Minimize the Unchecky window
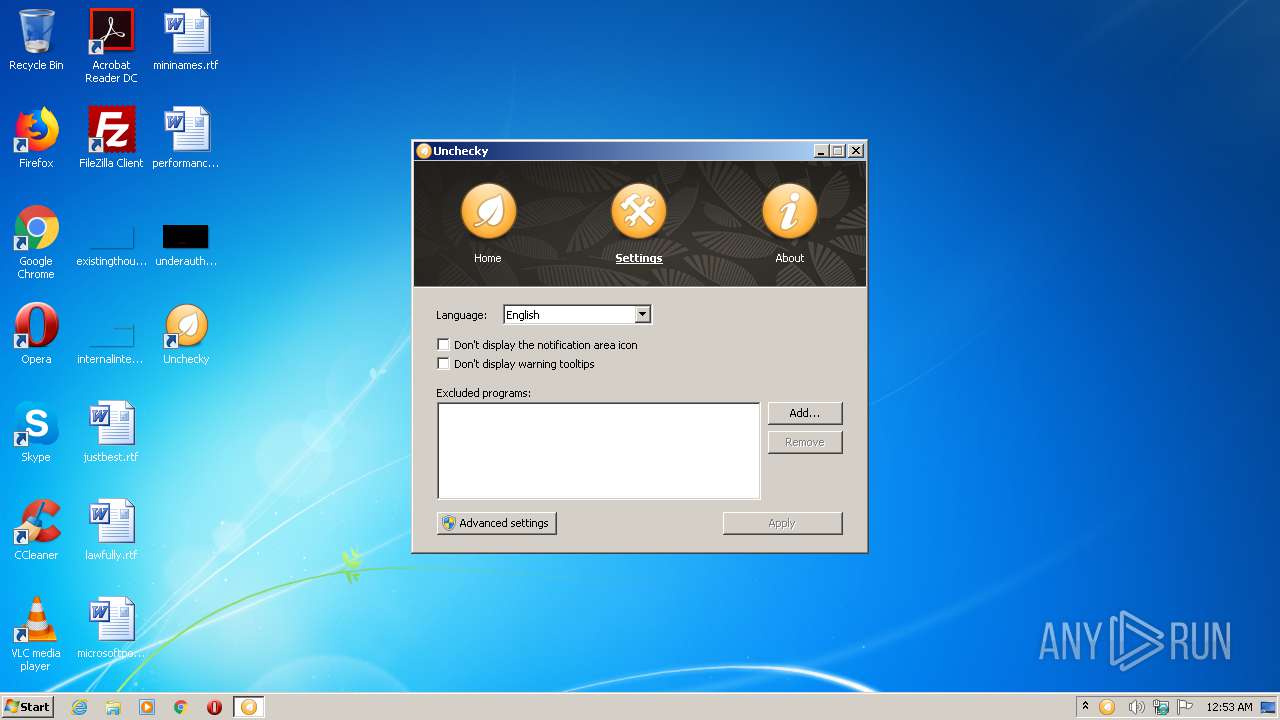The height and width of the screenshot is (720, 1280). 821,151
